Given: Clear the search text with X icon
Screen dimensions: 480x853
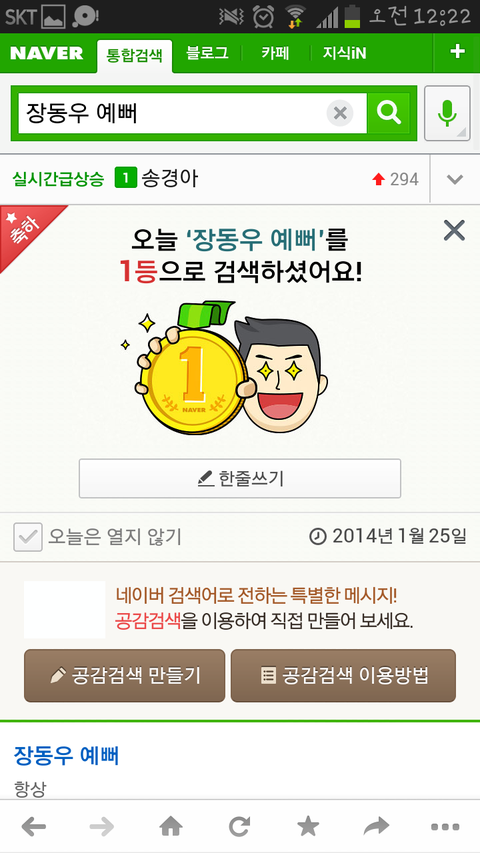Looking at the screenshot, I should point(340,113).
